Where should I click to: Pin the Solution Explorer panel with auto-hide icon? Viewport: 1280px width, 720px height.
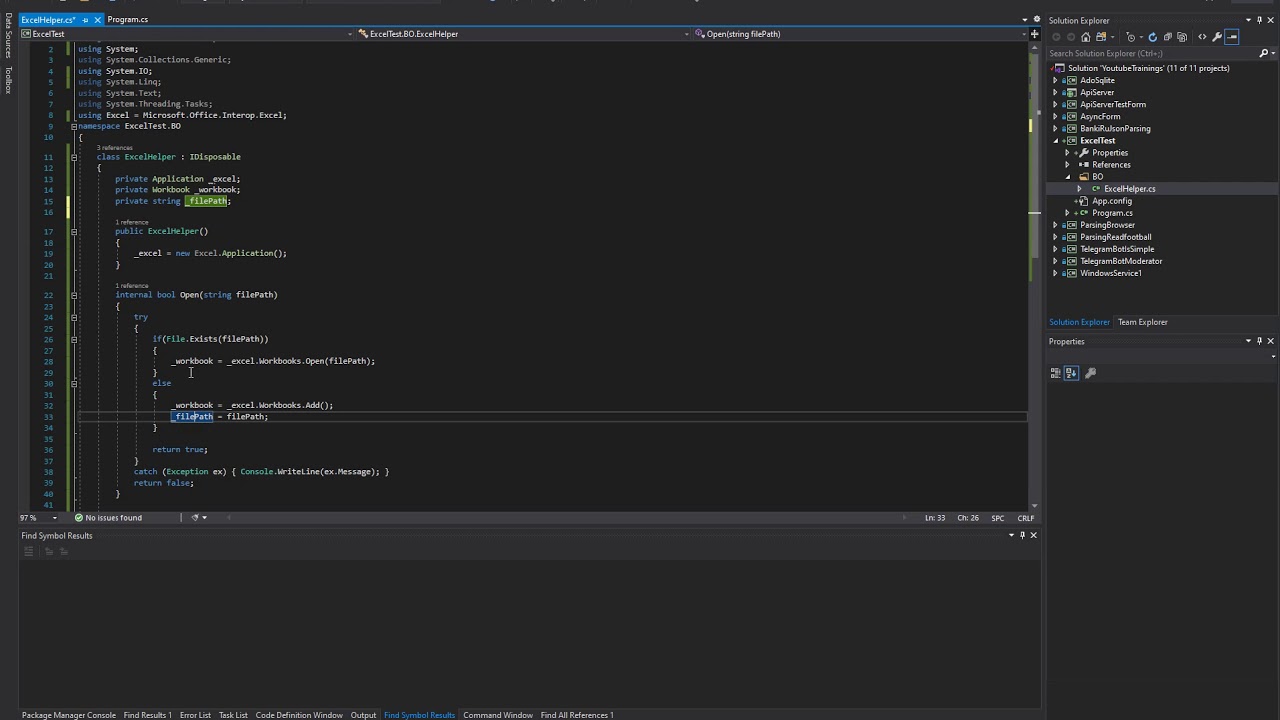pos(1259,20)
